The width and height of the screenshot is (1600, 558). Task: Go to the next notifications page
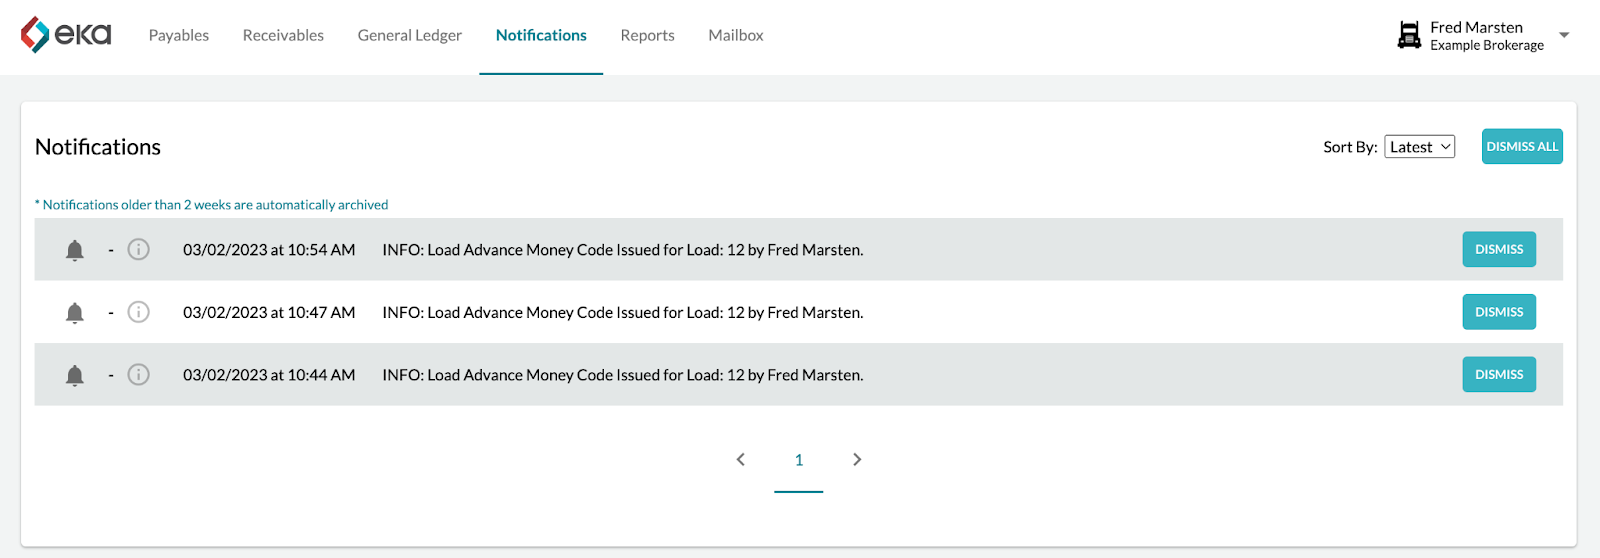coord(857,460)
